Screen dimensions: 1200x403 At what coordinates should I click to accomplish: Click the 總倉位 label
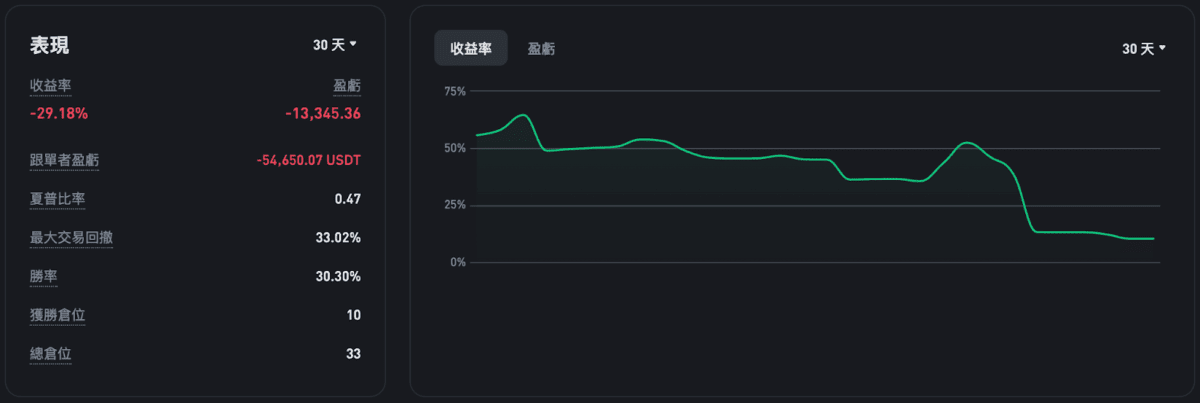point(50,353)
